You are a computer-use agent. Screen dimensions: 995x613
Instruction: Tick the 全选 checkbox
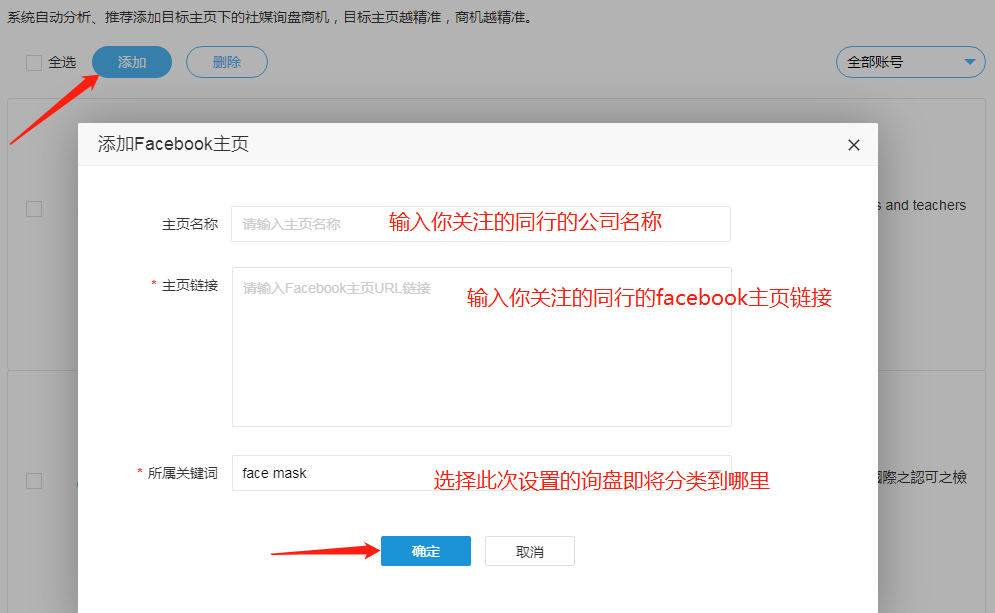34,62
